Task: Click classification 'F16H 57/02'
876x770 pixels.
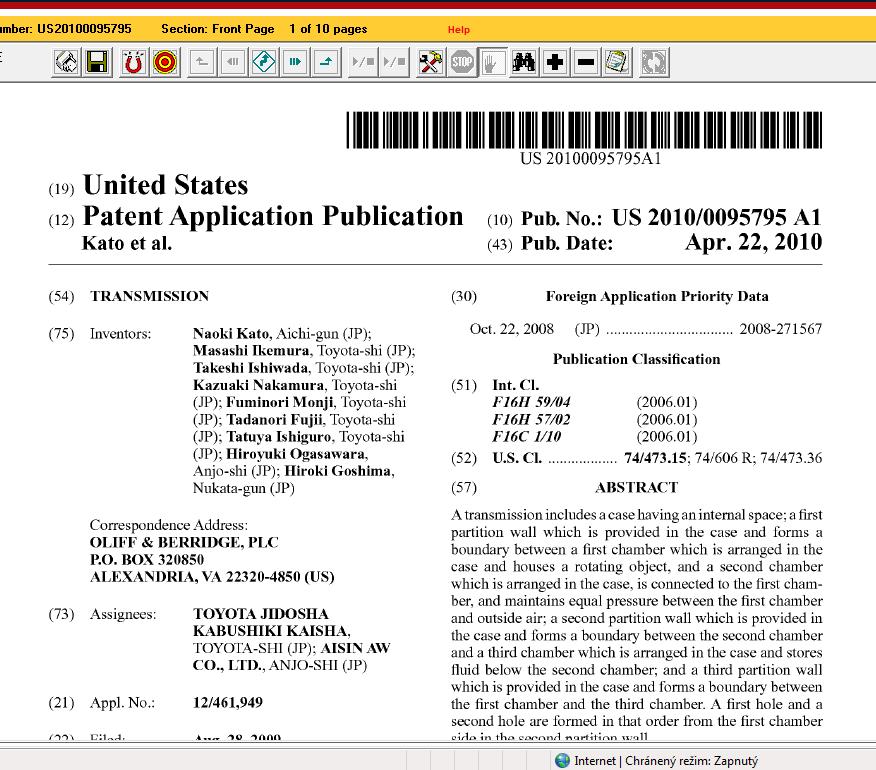Action: pyautogui.click(x=531, y=420)
